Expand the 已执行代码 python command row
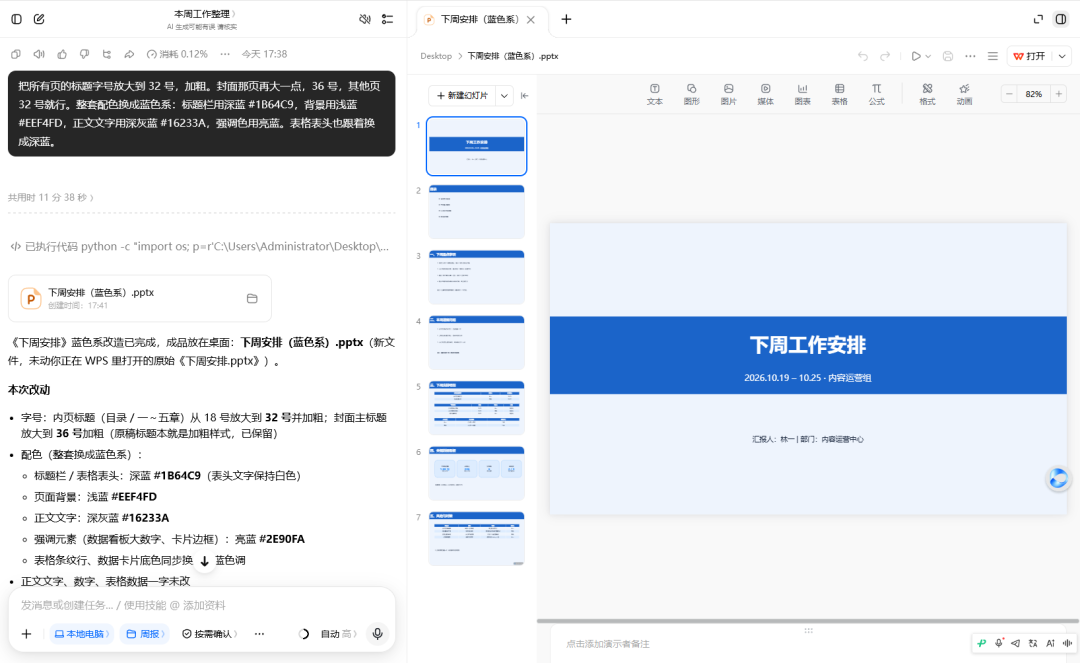The height and width of the screenshot is (663, 1080). 200,246
